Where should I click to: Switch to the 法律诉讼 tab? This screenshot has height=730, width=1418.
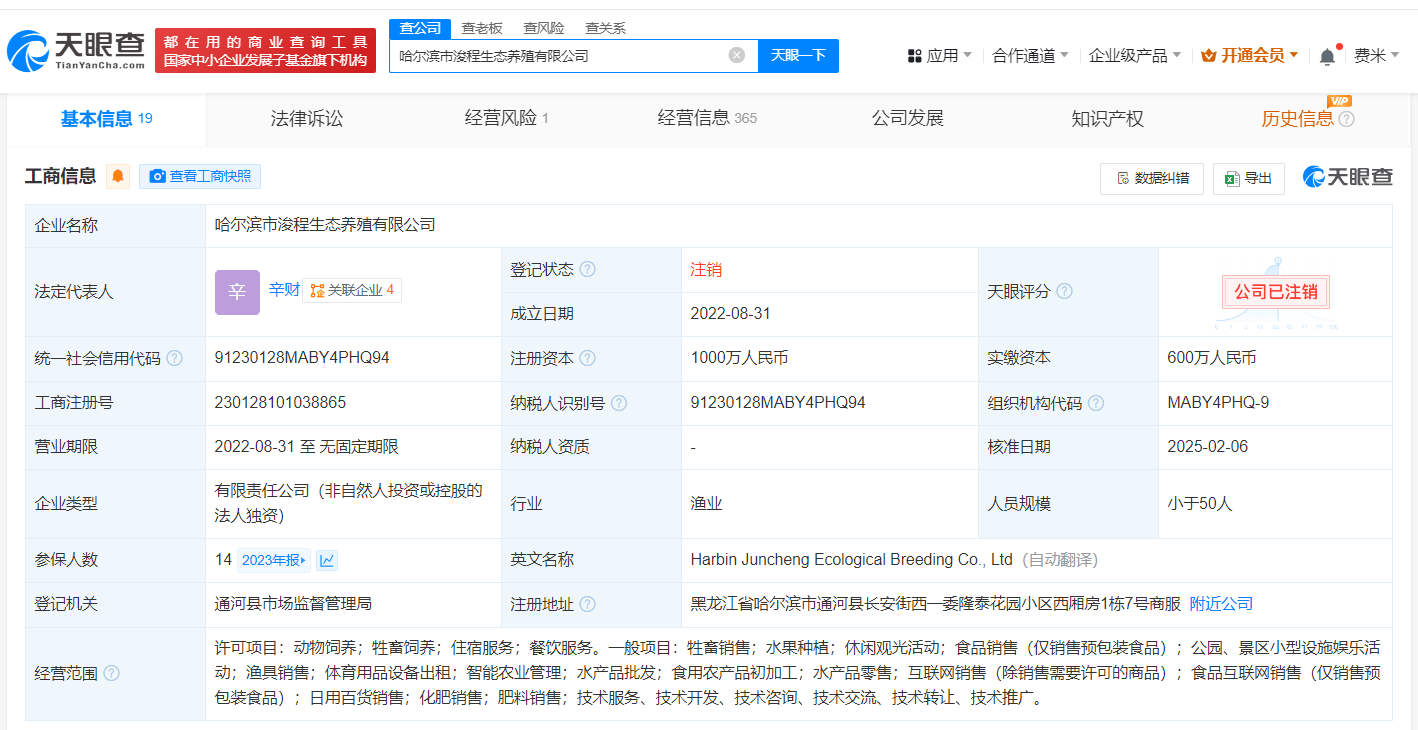tap(306, 117)
